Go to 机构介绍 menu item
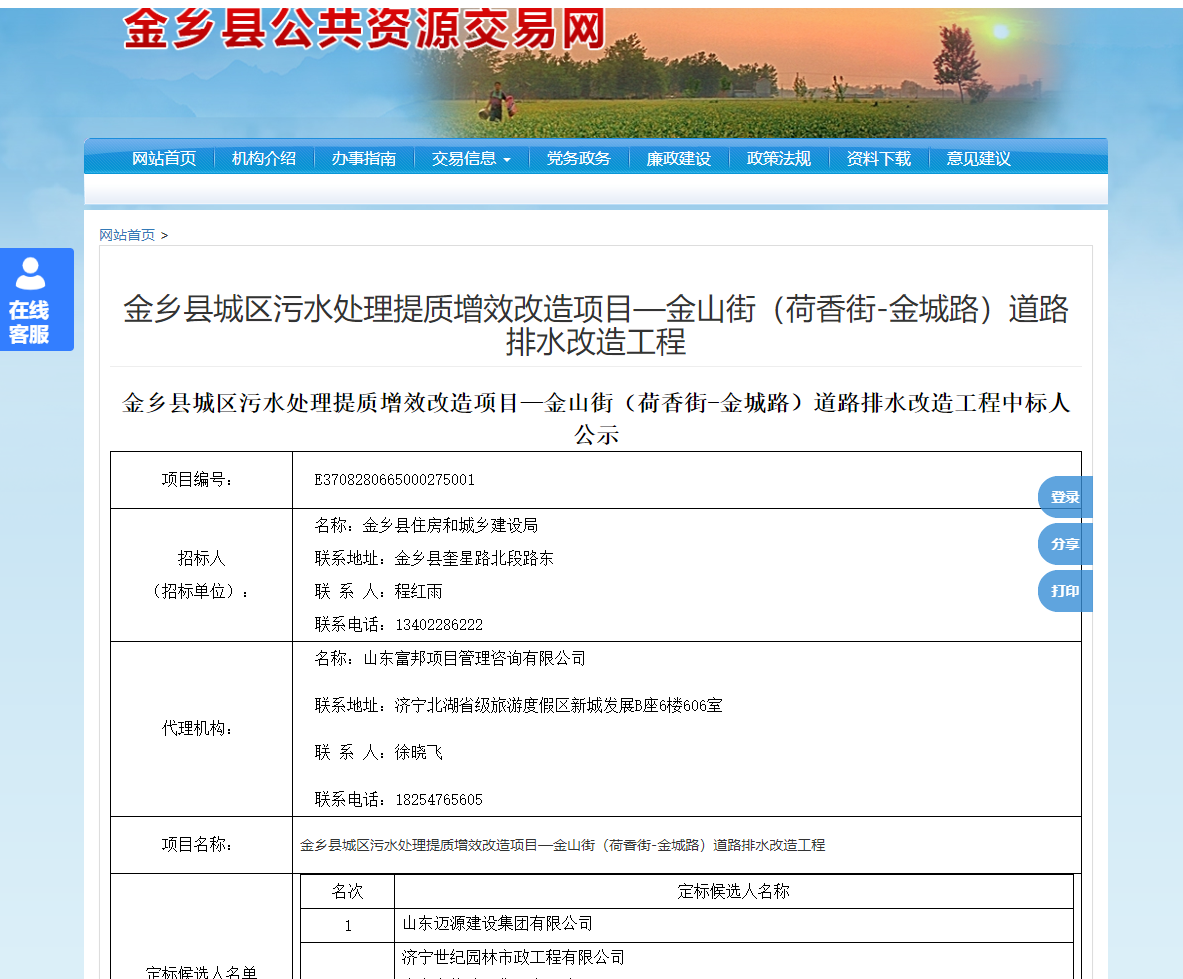This screenshot has height=979, width=1183. tap(264, 158)
